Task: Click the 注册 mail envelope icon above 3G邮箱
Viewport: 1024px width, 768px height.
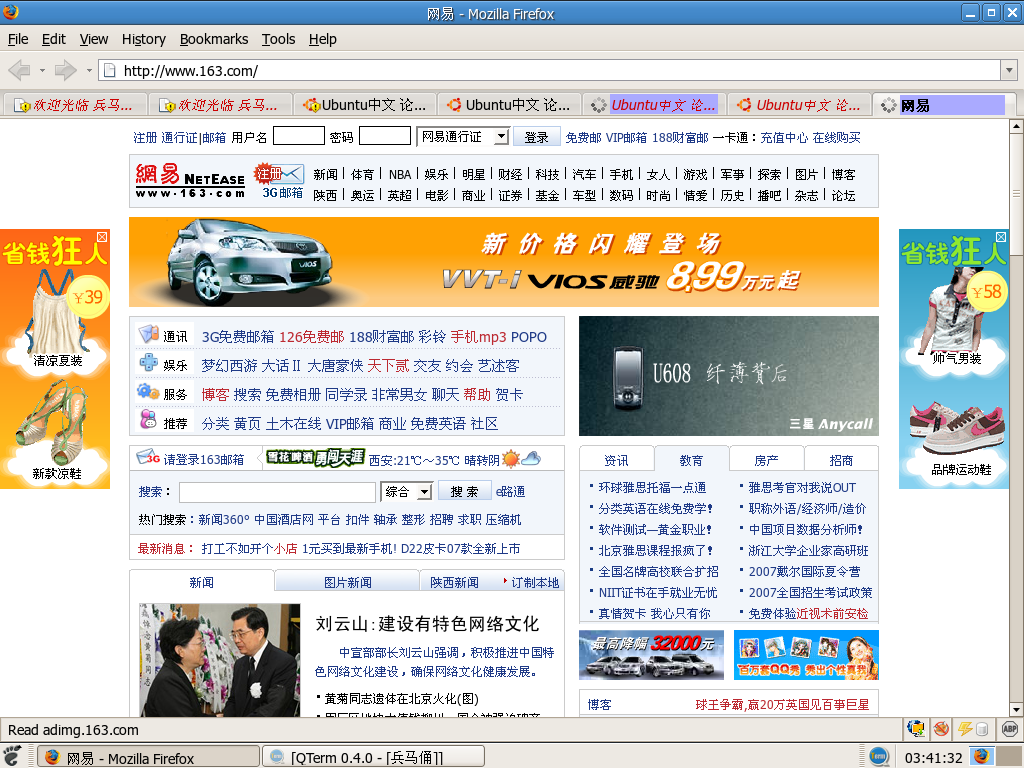Action: coord(280,173)
